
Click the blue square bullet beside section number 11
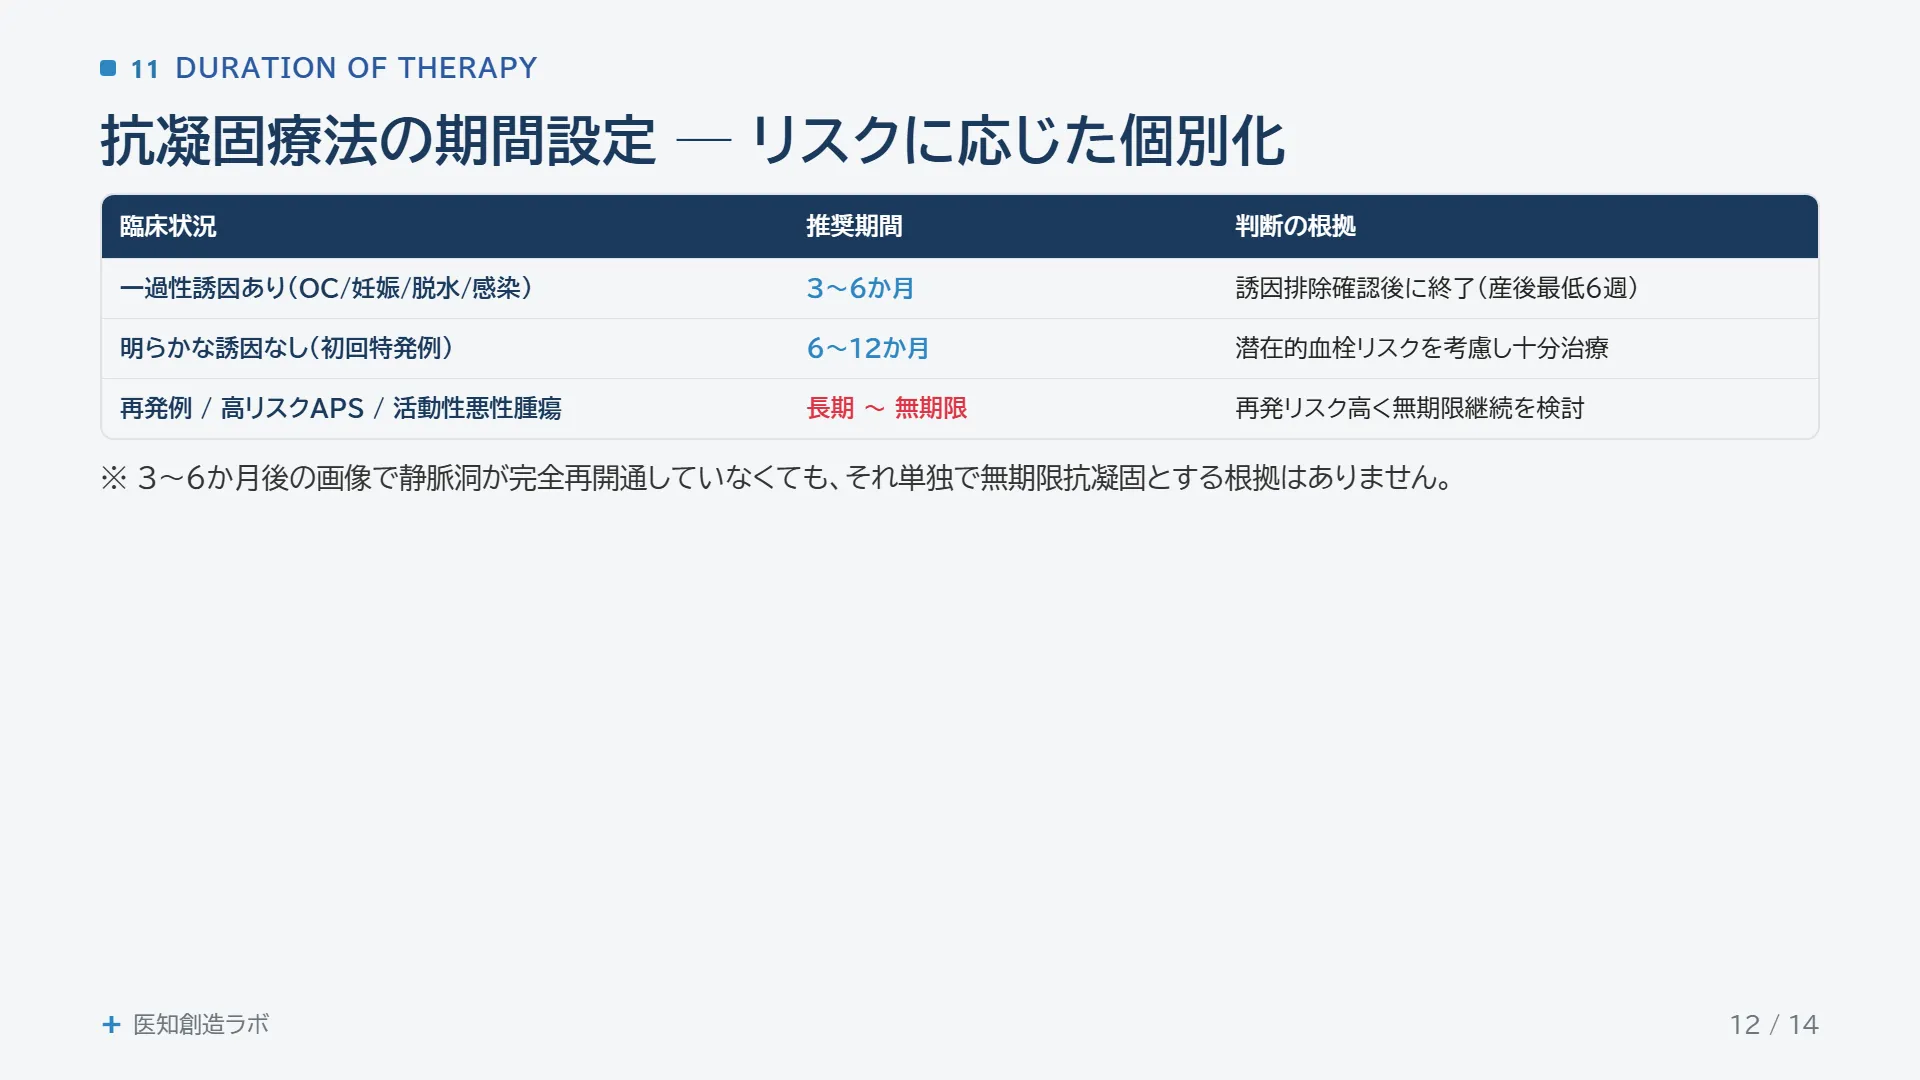pos(108,68)
